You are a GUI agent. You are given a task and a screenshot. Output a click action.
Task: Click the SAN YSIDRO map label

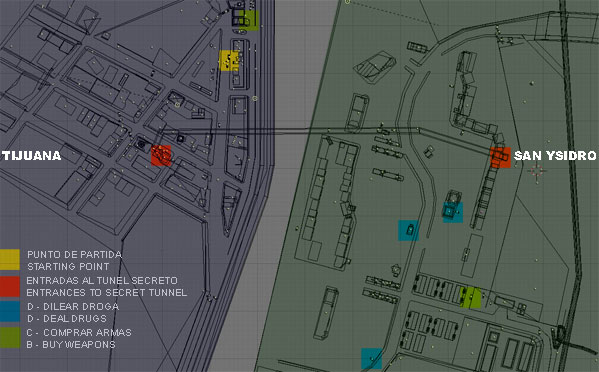tap(555, 155)
